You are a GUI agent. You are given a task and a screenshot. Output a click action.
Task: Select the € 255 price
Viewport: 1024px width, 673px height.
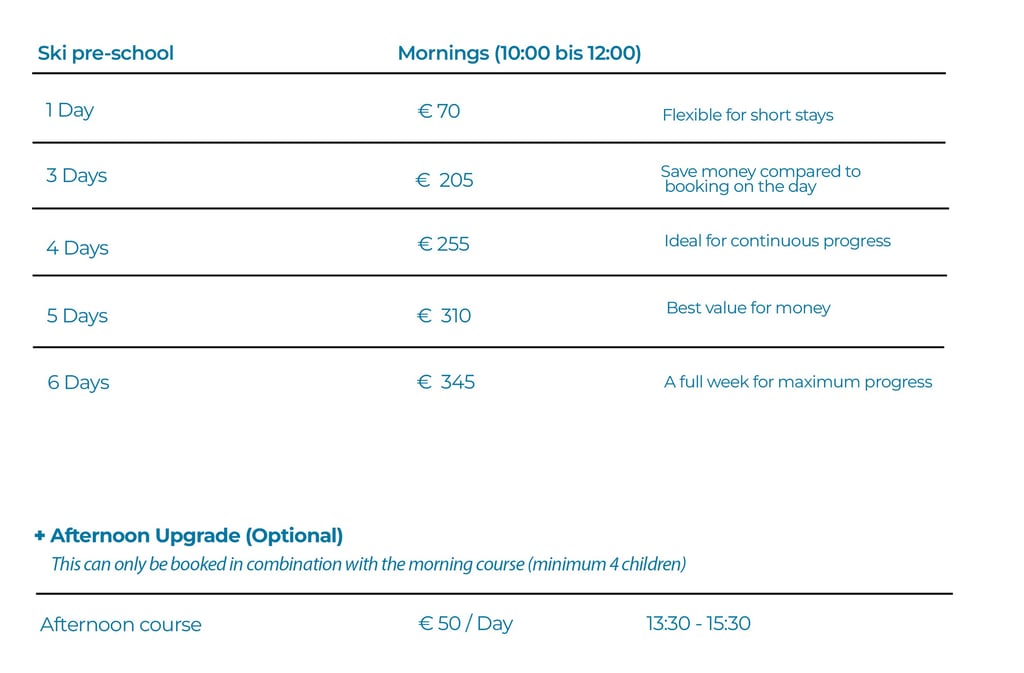[443, 244]
